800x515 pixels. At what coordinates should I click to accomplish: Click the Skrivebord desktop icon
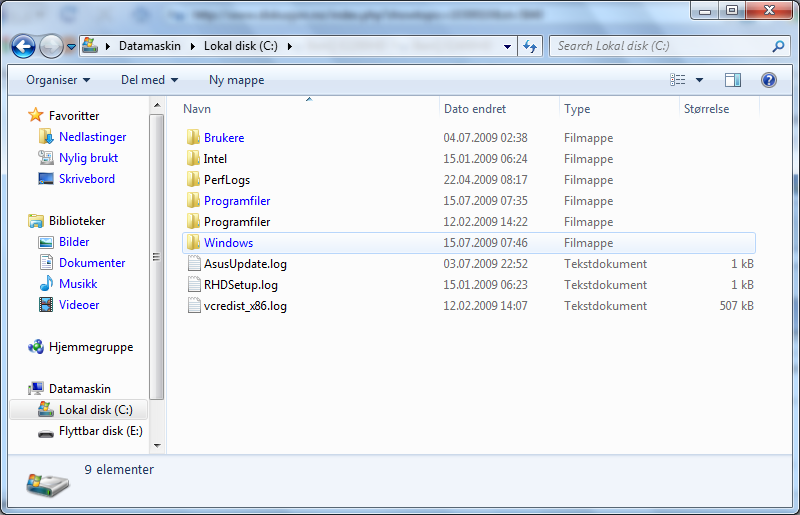tap(46, 179)
